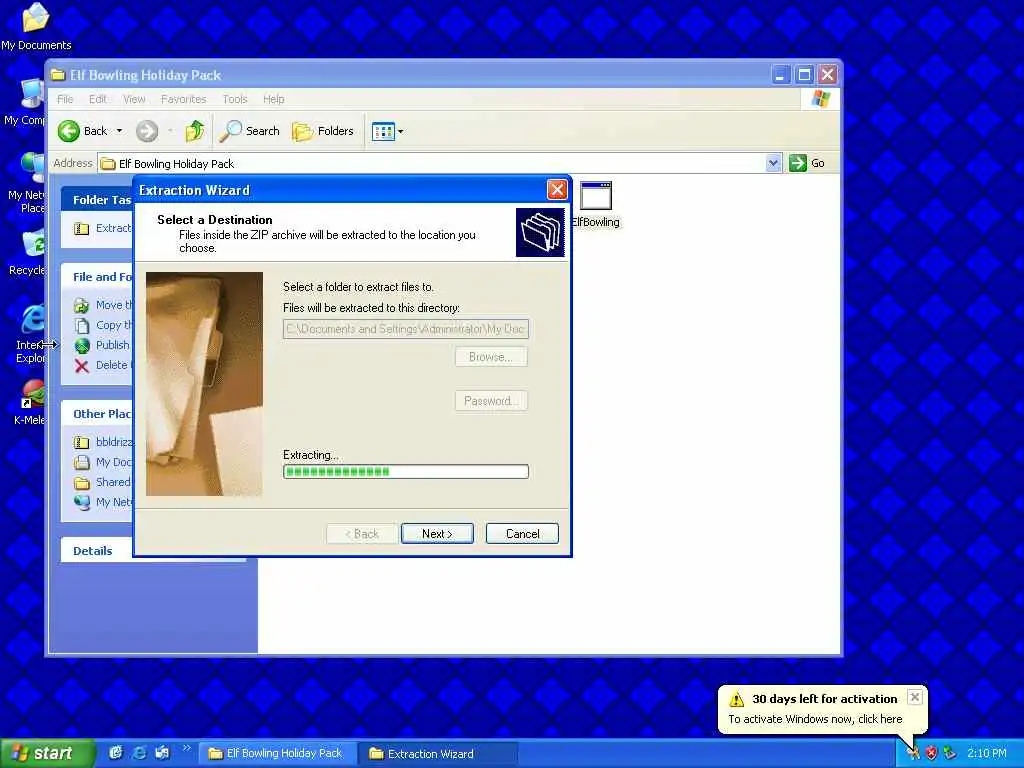Click the Windows activation keys tray icon
Viewport: 1024px width, 768px height.
point(913,753)
